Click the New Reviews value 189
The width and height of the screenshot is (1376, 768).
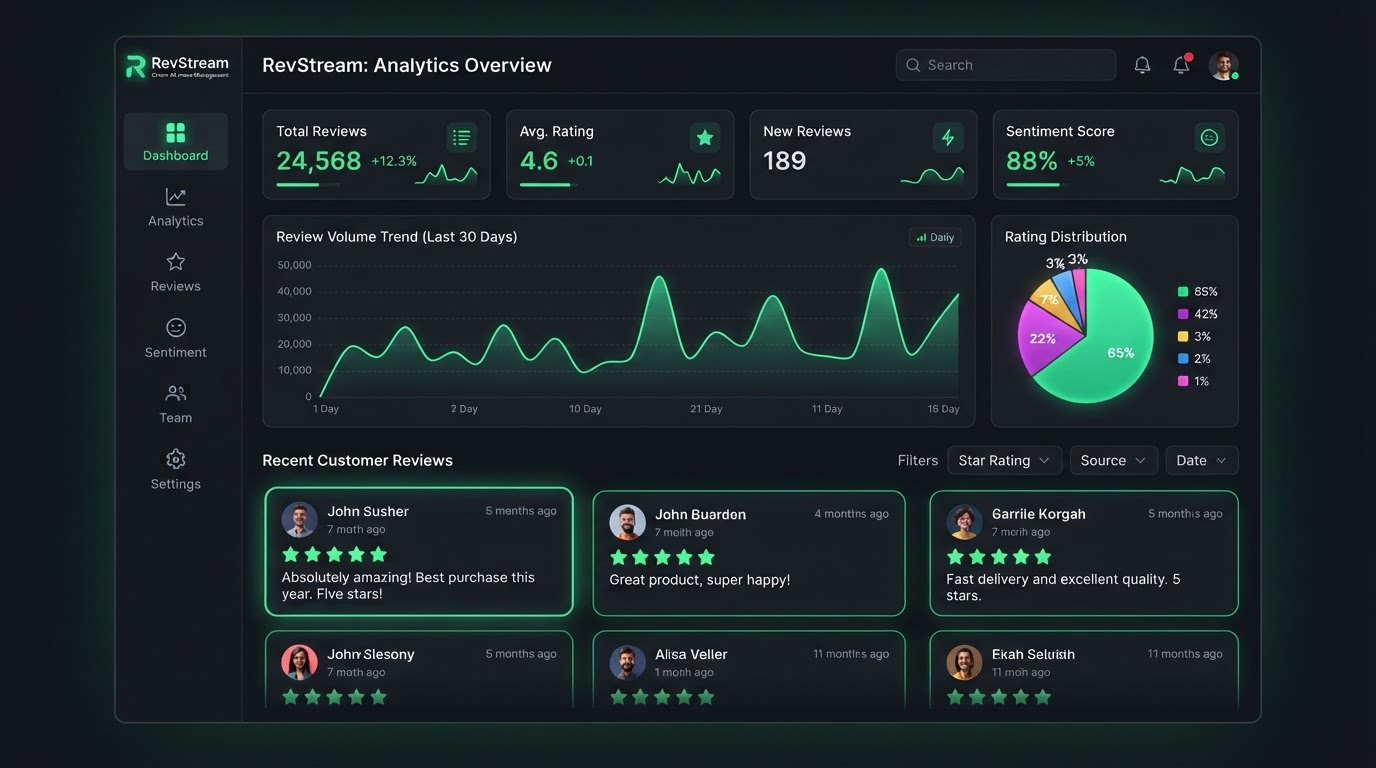(784, 161)
